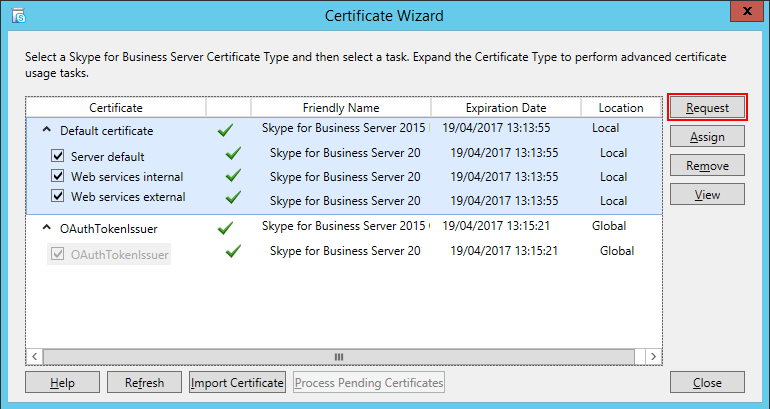
Task: Open certificate details with View button
Action: tap(707, 194)
